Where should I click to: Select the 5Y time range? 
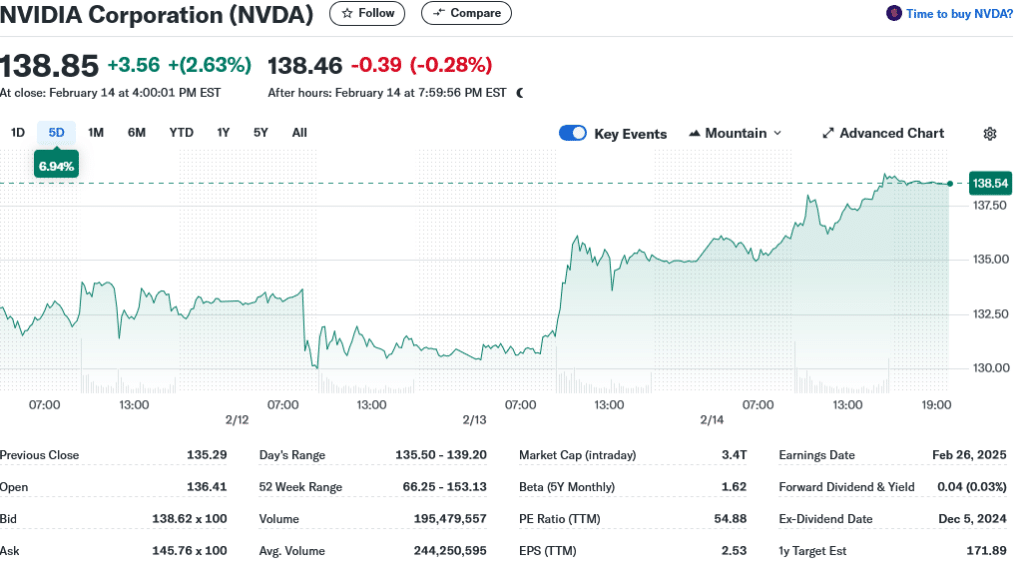tap(261, 133)
